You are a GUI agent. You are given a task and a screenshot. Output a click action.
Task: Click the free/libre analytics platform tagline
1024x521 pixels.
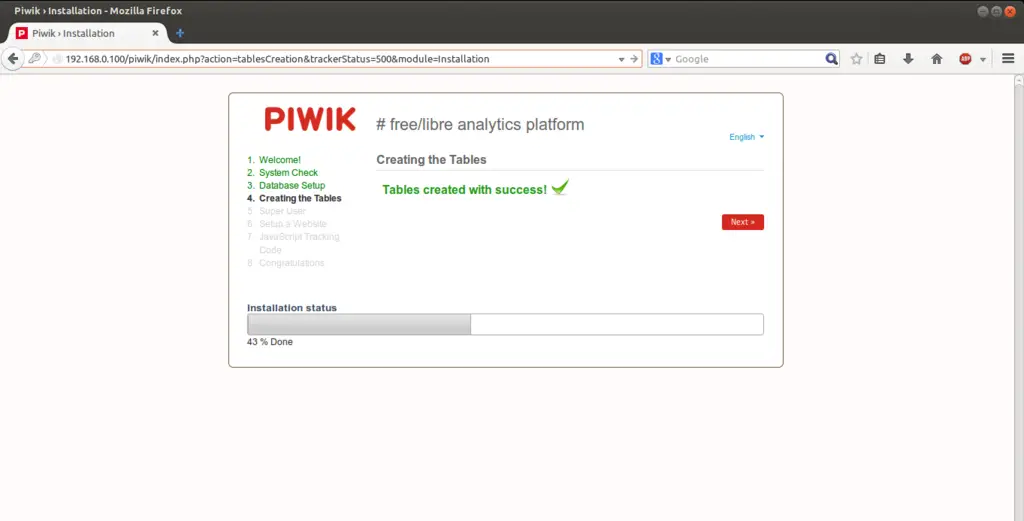(480, 125)
